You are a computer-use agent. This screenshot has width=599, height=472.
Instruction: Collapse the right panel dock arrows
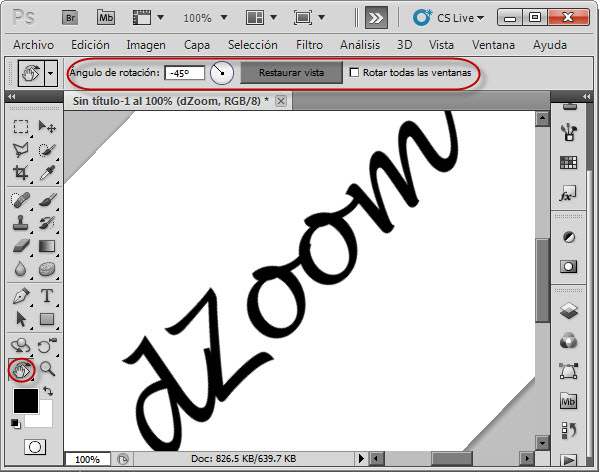[587, 97]
